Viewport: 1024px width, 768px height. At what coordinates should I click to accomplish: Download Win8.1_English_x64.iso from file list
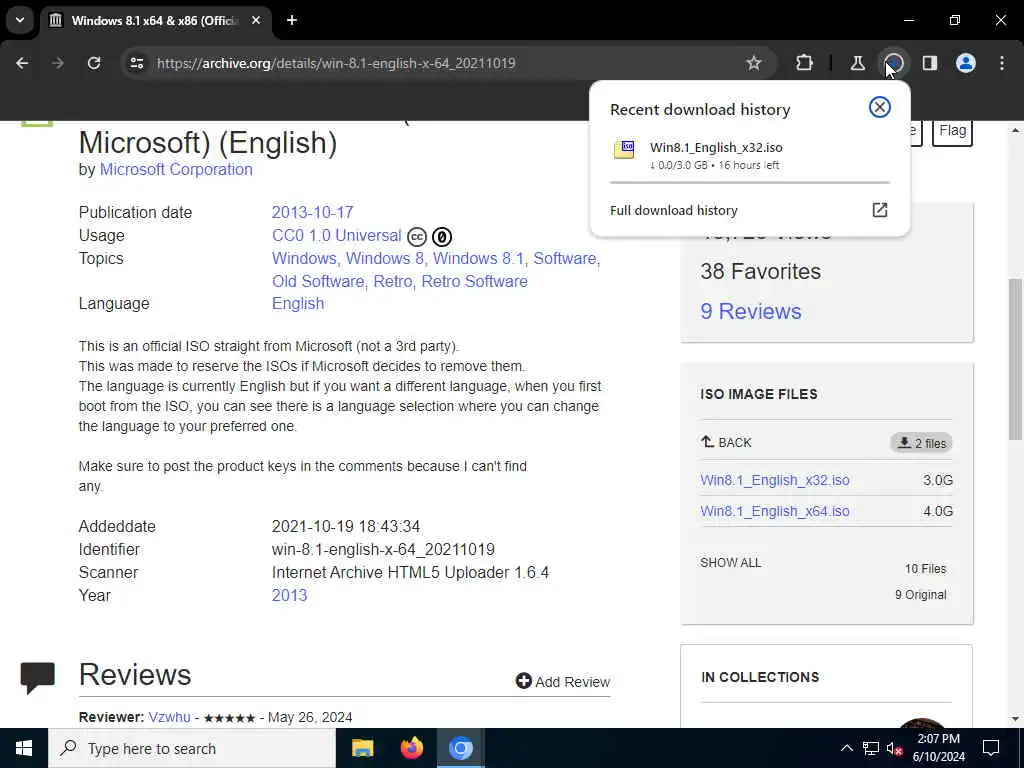775,511
